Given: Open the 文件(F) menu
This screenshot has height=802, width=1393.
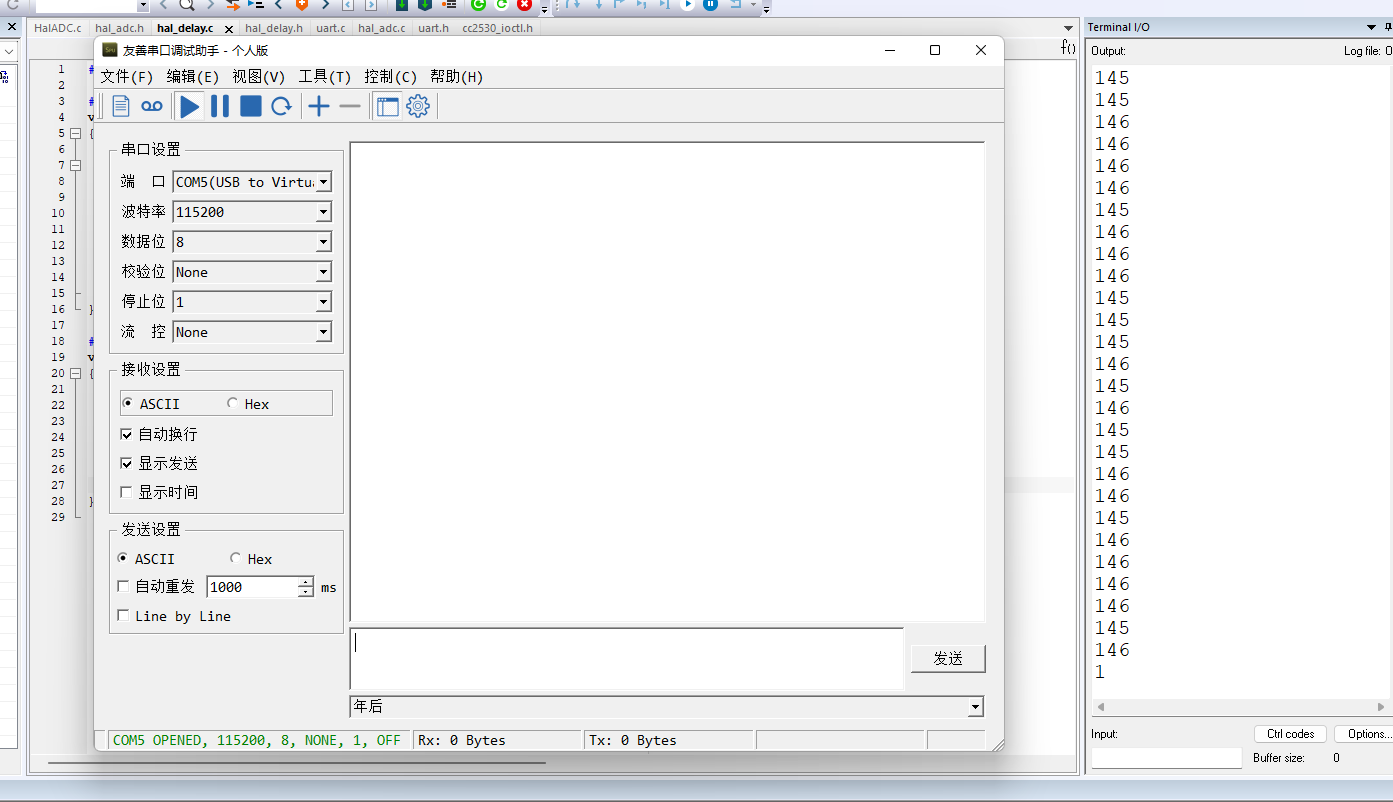Looking at the screenshot, I should point(127,77).
